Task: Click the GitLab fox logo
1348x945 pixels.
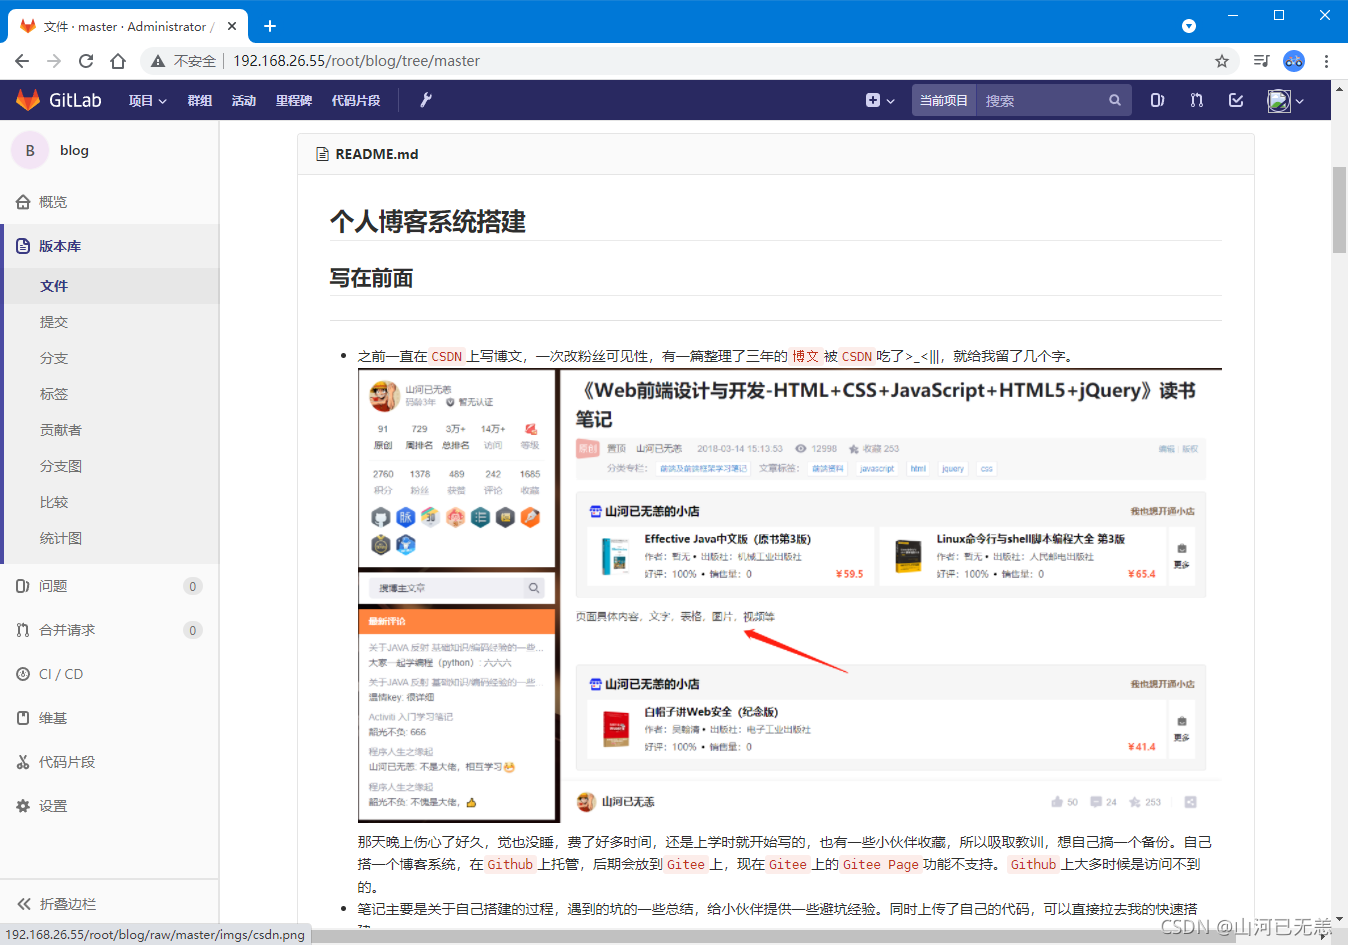Action: 28,100
